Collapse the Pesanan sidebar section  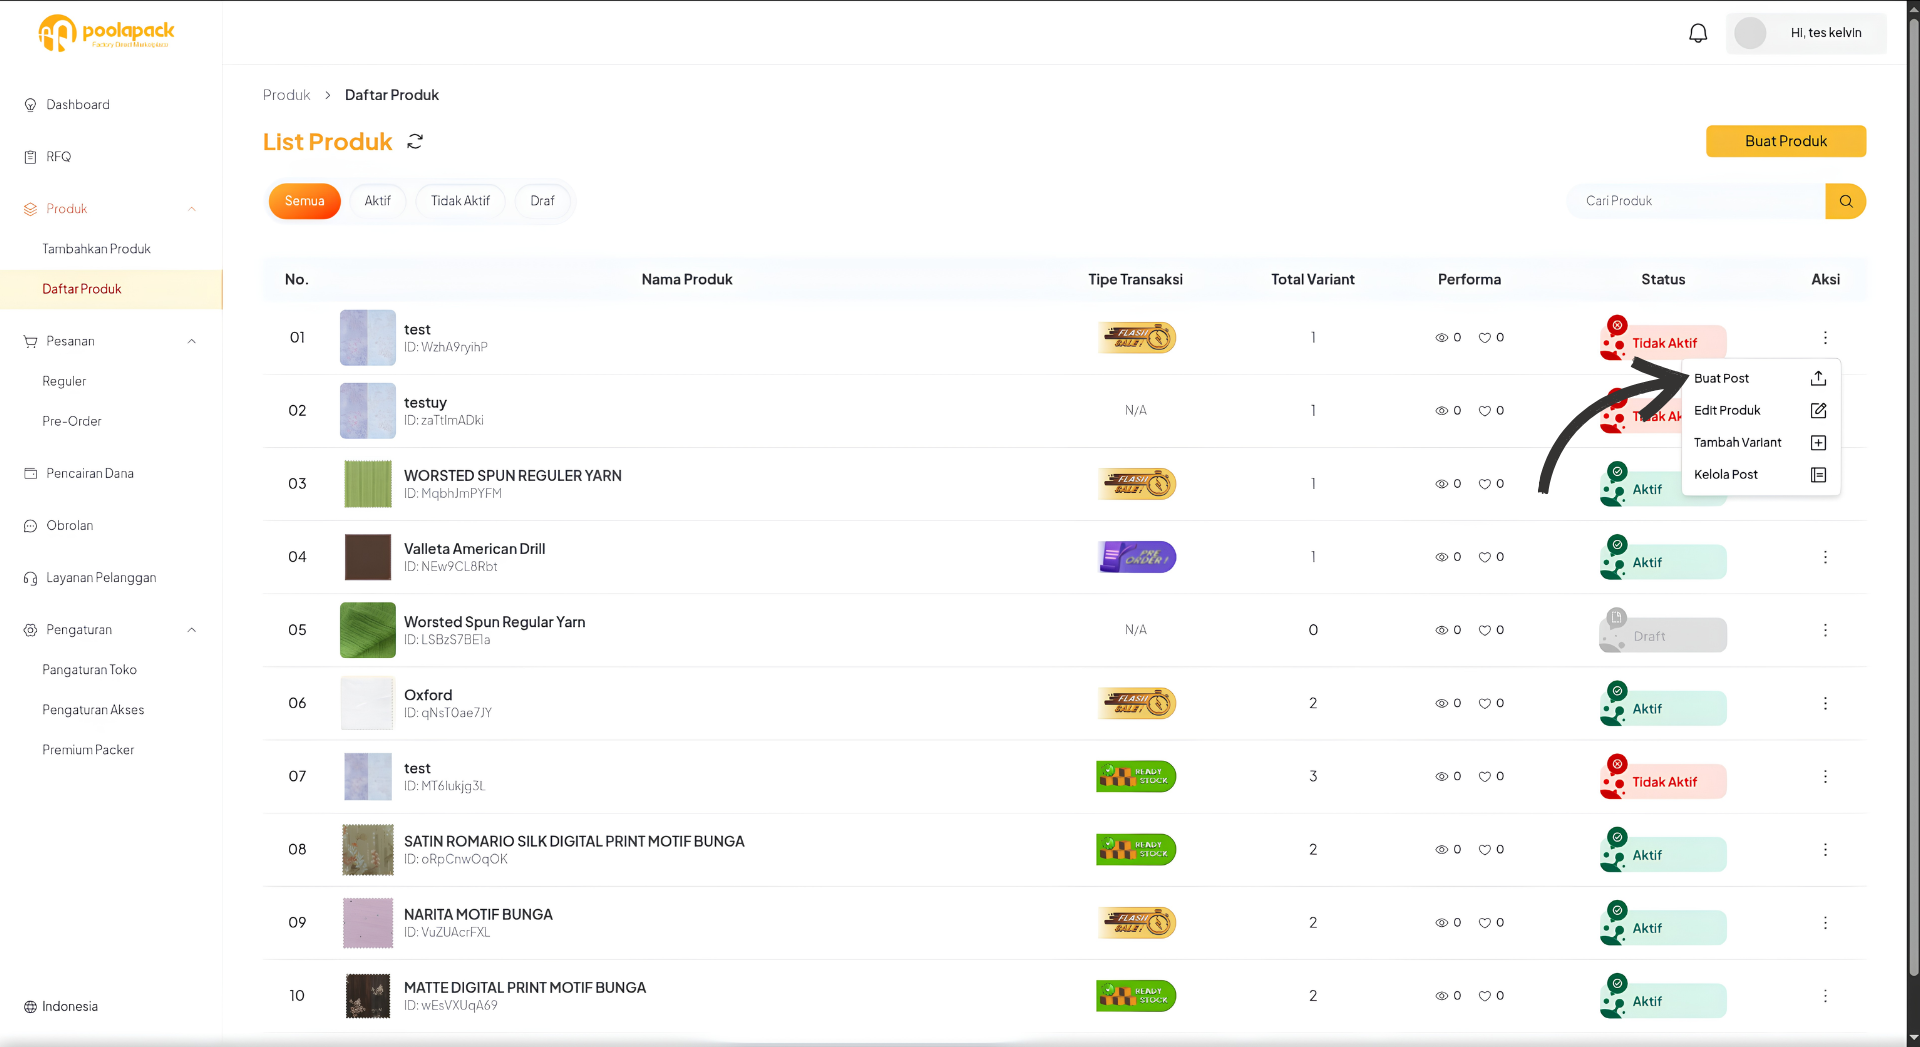pos(192,341)
